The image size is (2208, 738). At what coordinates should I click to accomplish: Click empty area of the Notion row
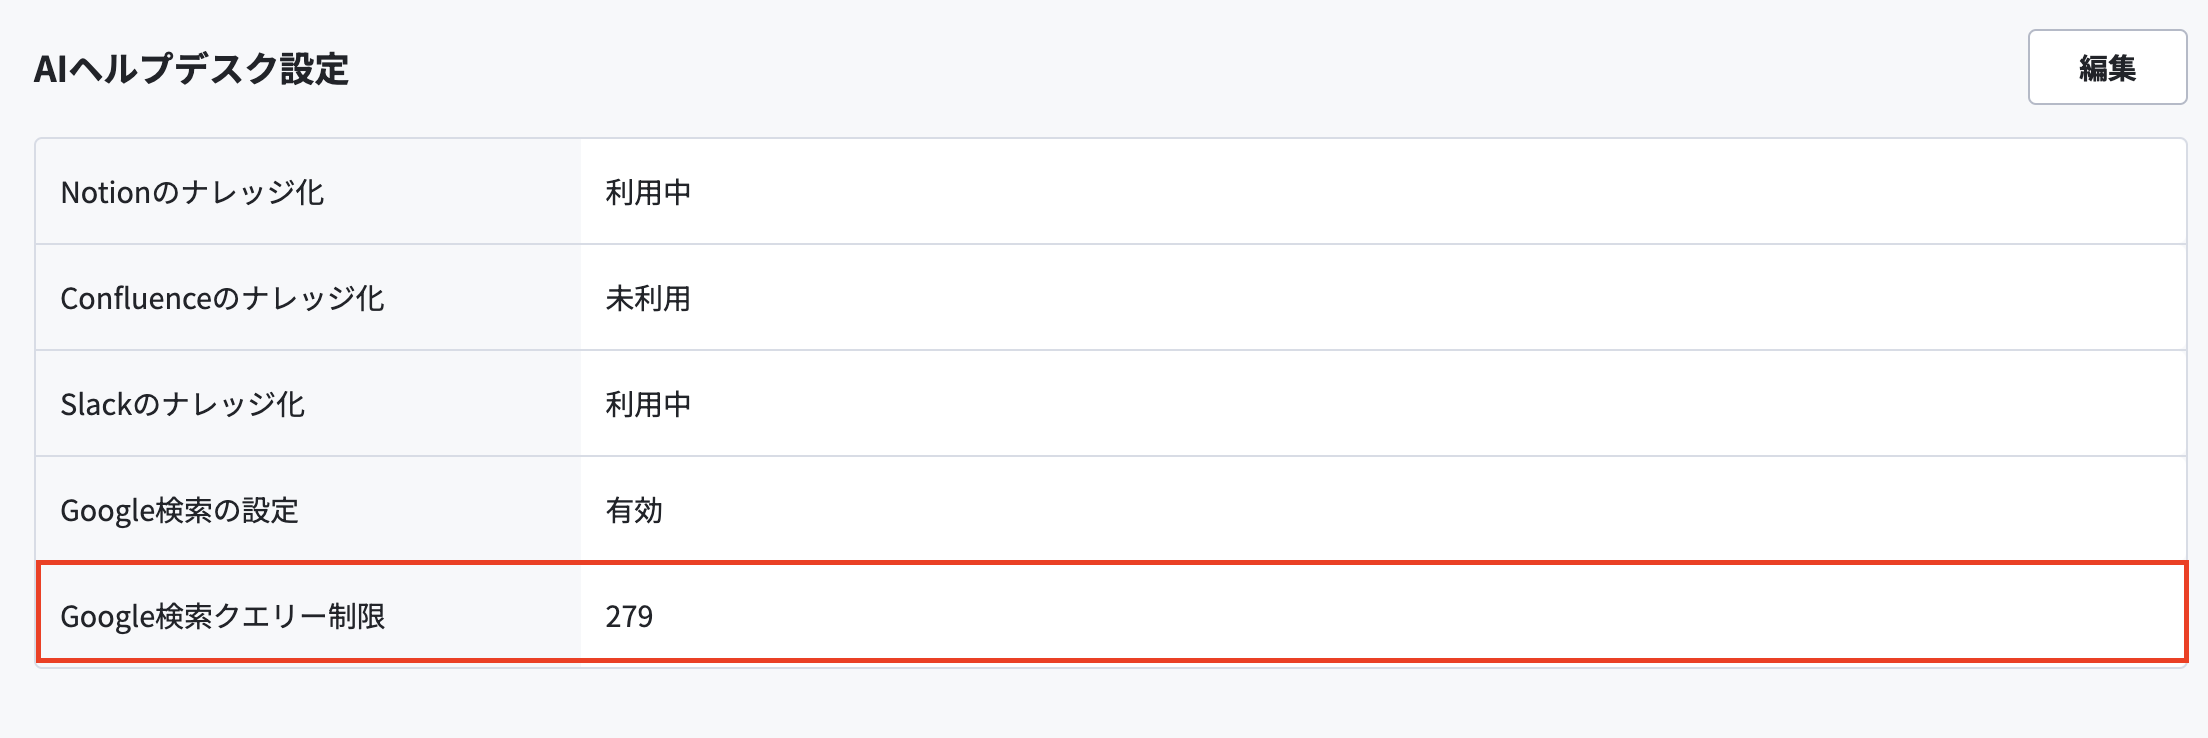[1400, 191]
